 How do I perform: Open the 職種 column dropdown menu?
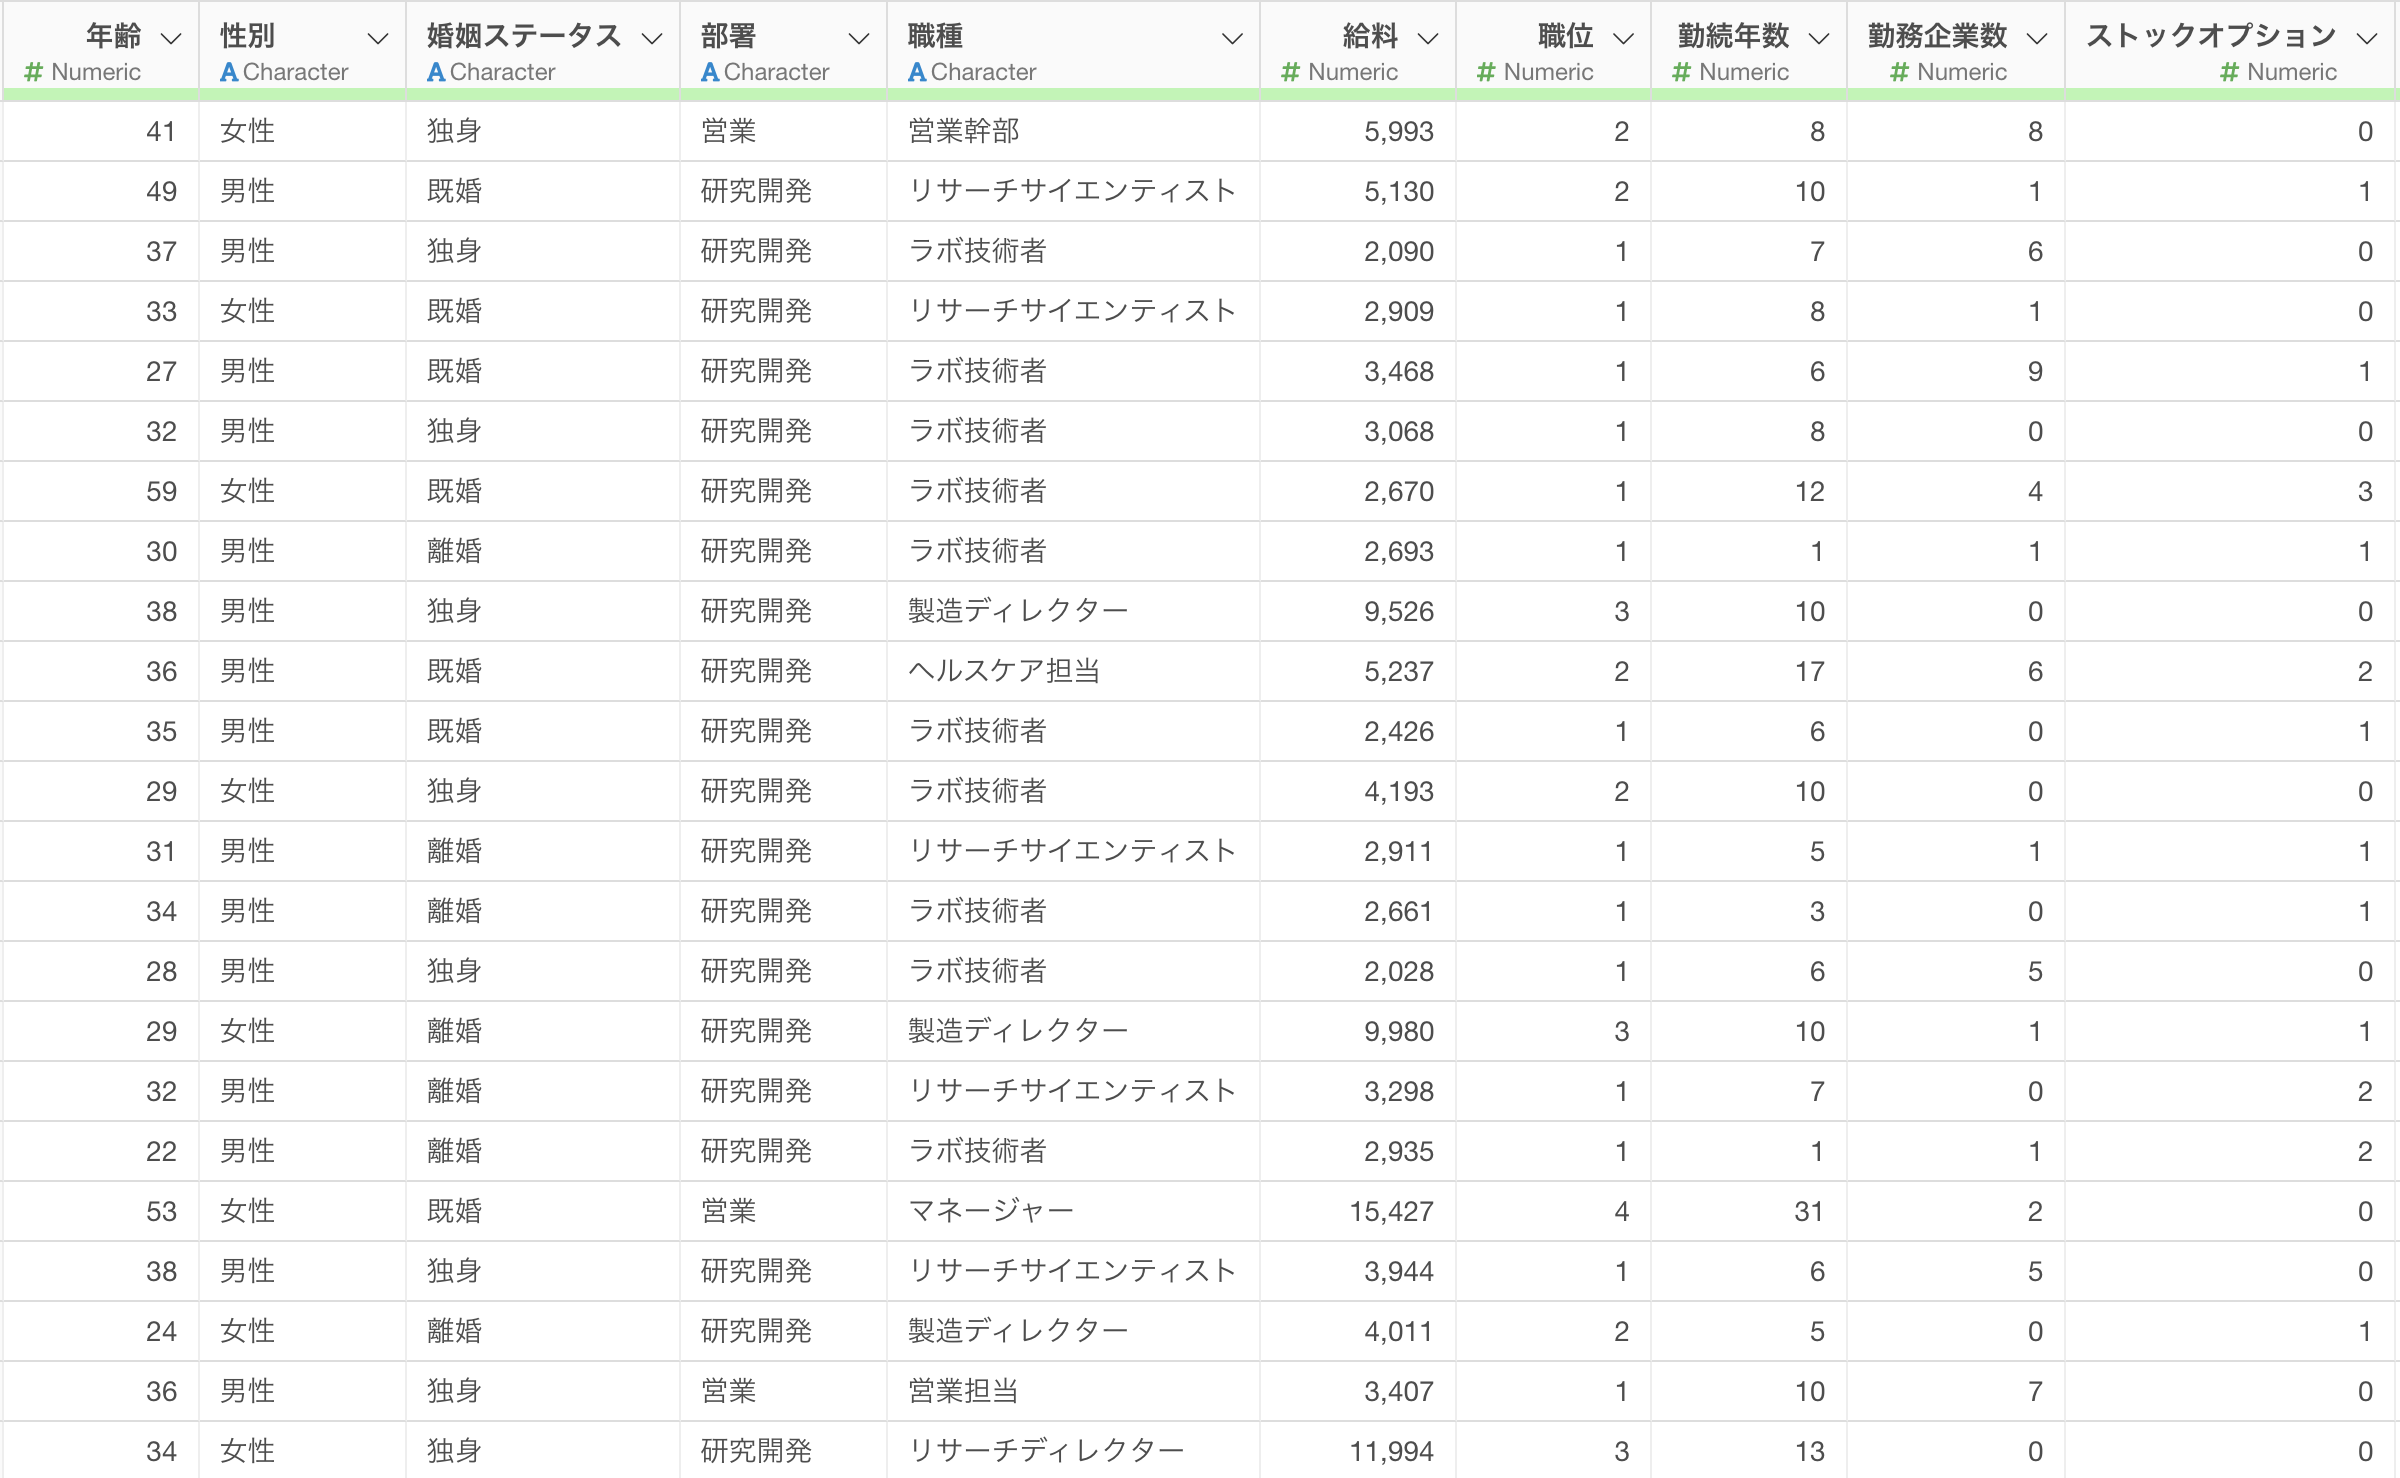(1232, 38)
